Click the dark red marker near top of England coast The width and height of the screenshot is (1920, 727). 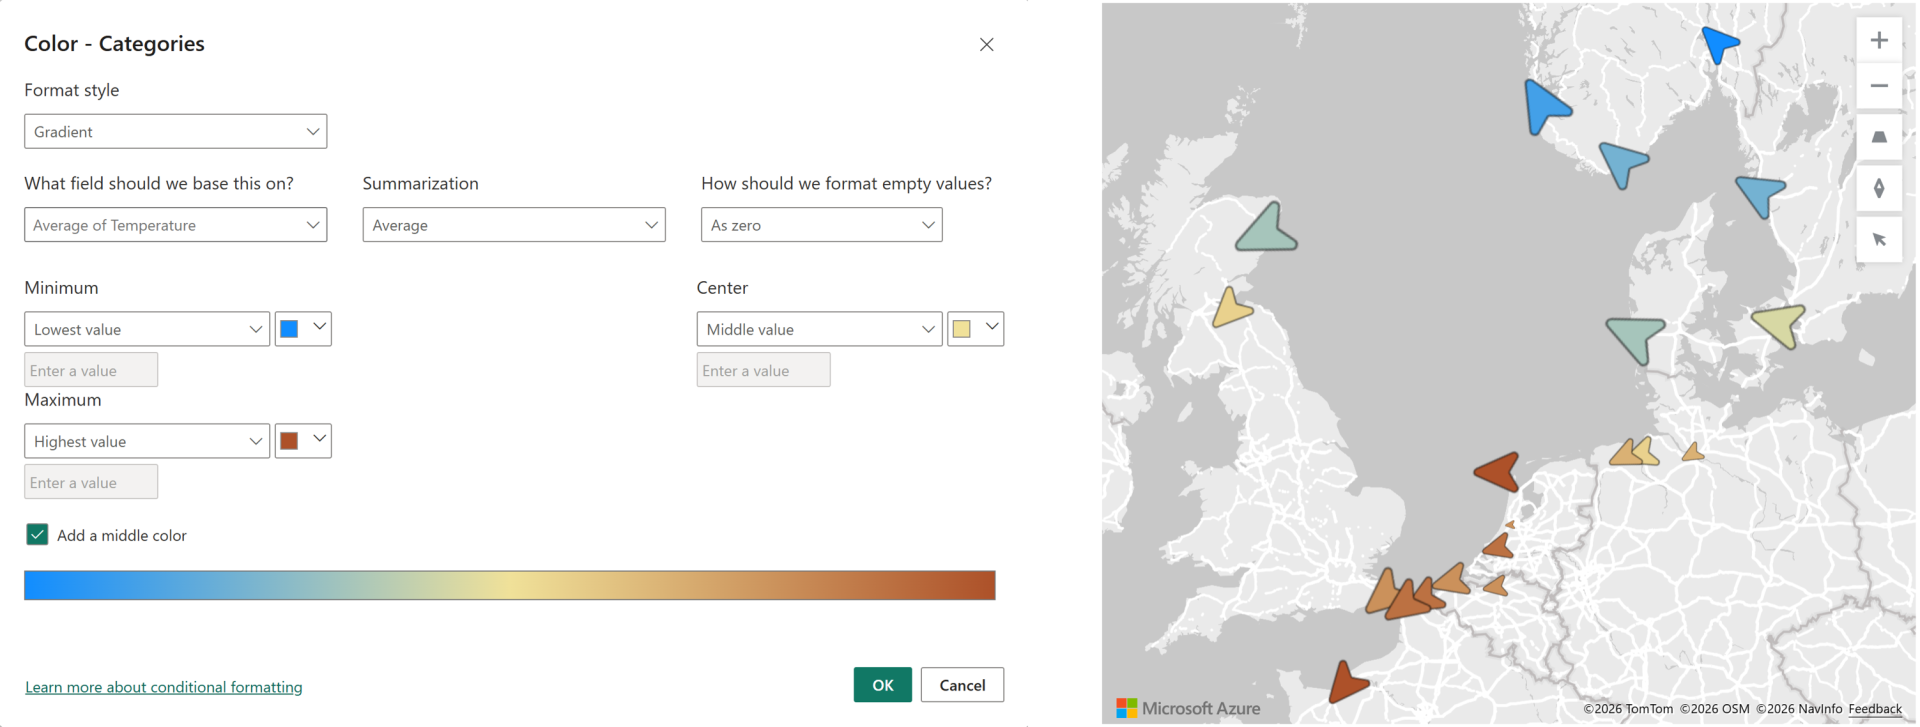1499,471
